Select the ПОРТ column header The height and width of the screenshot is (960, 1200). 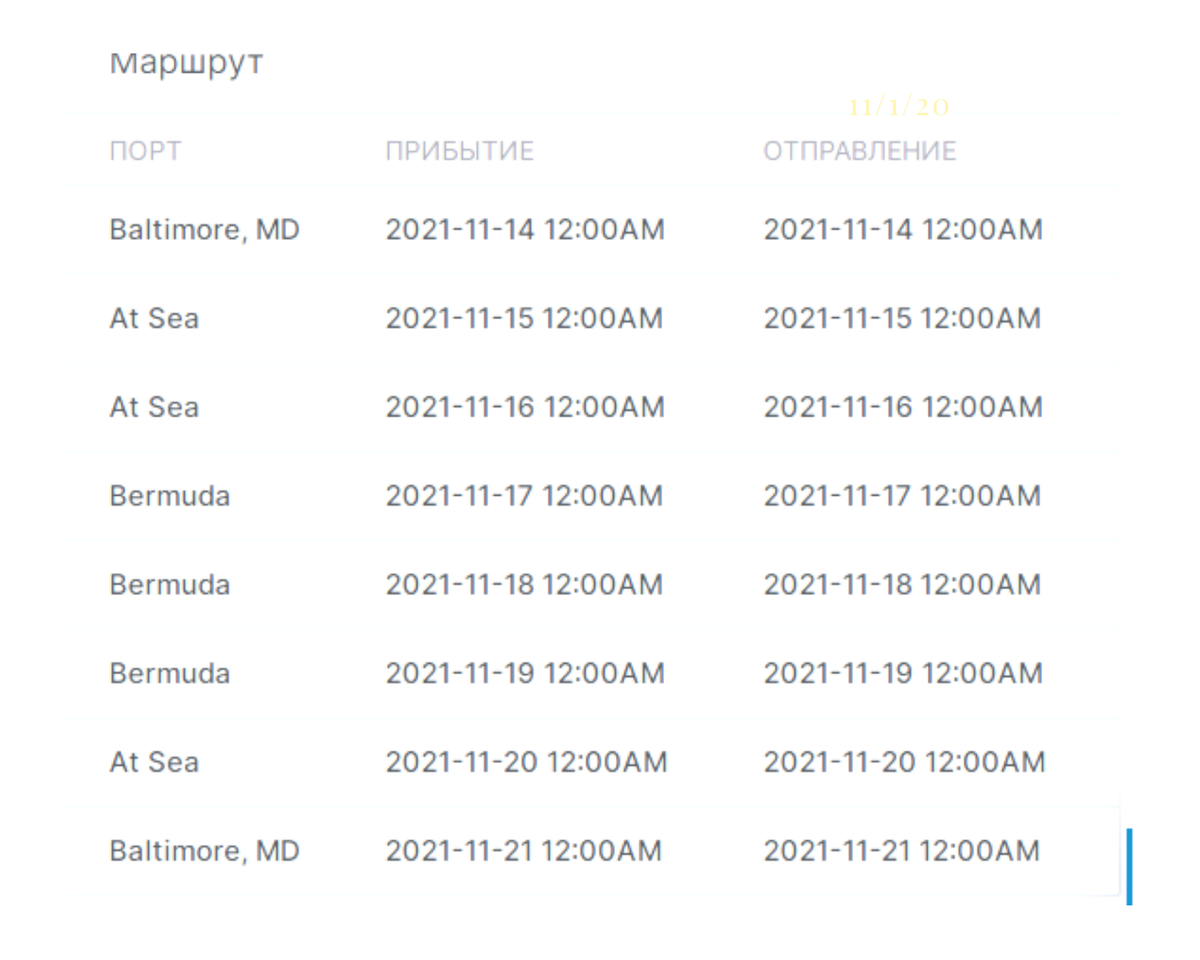(145, 151)
